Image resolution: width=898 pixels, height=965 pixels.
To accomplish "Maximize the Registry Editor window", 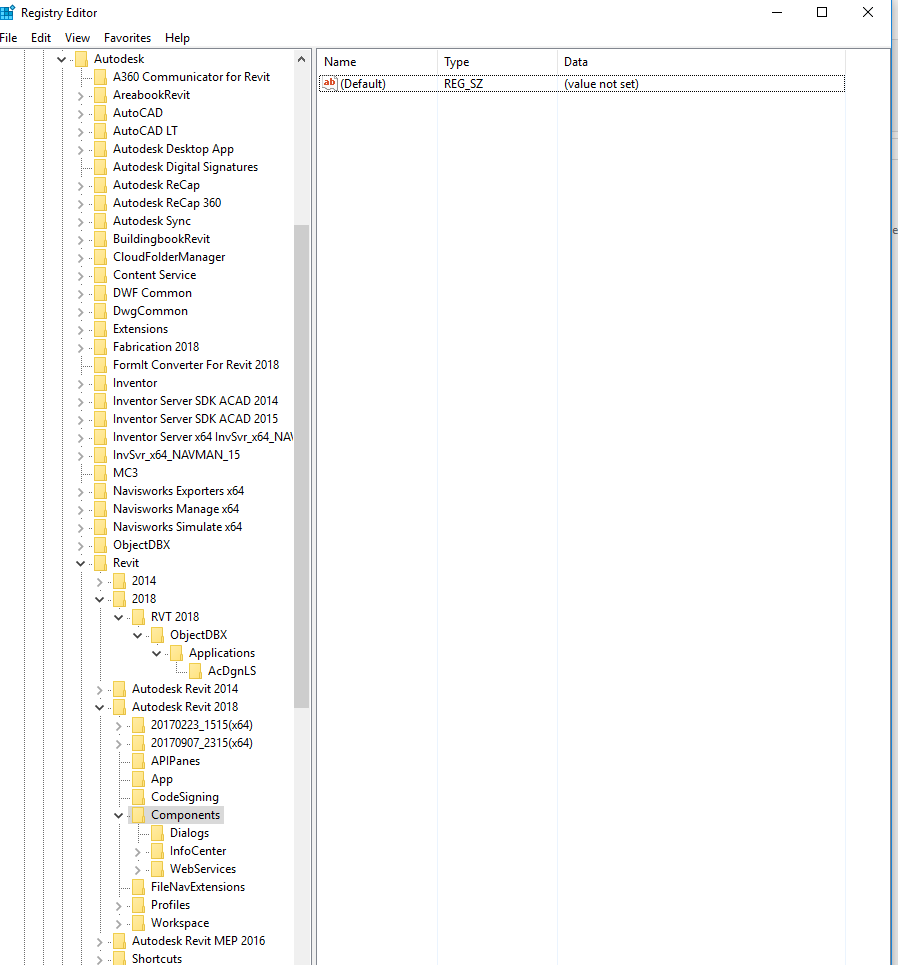I will click(x=822, y=12).
